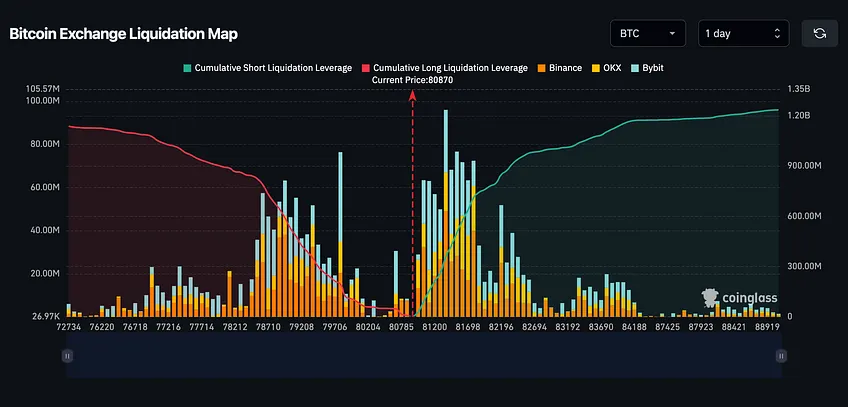Click the Bitcoin Exchange Liquidation Map title
Viewport: 848px width, 407px height.
tap(123, 34)
